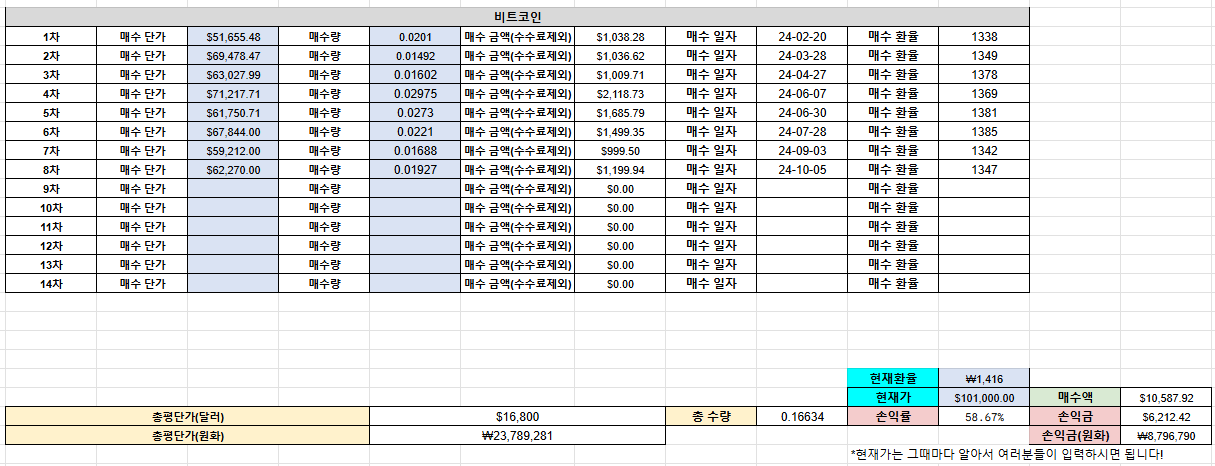Click the 1차 row label cell
This screenshot has width=1215, height=466.
pyautogui.click(x=51, y=37)
